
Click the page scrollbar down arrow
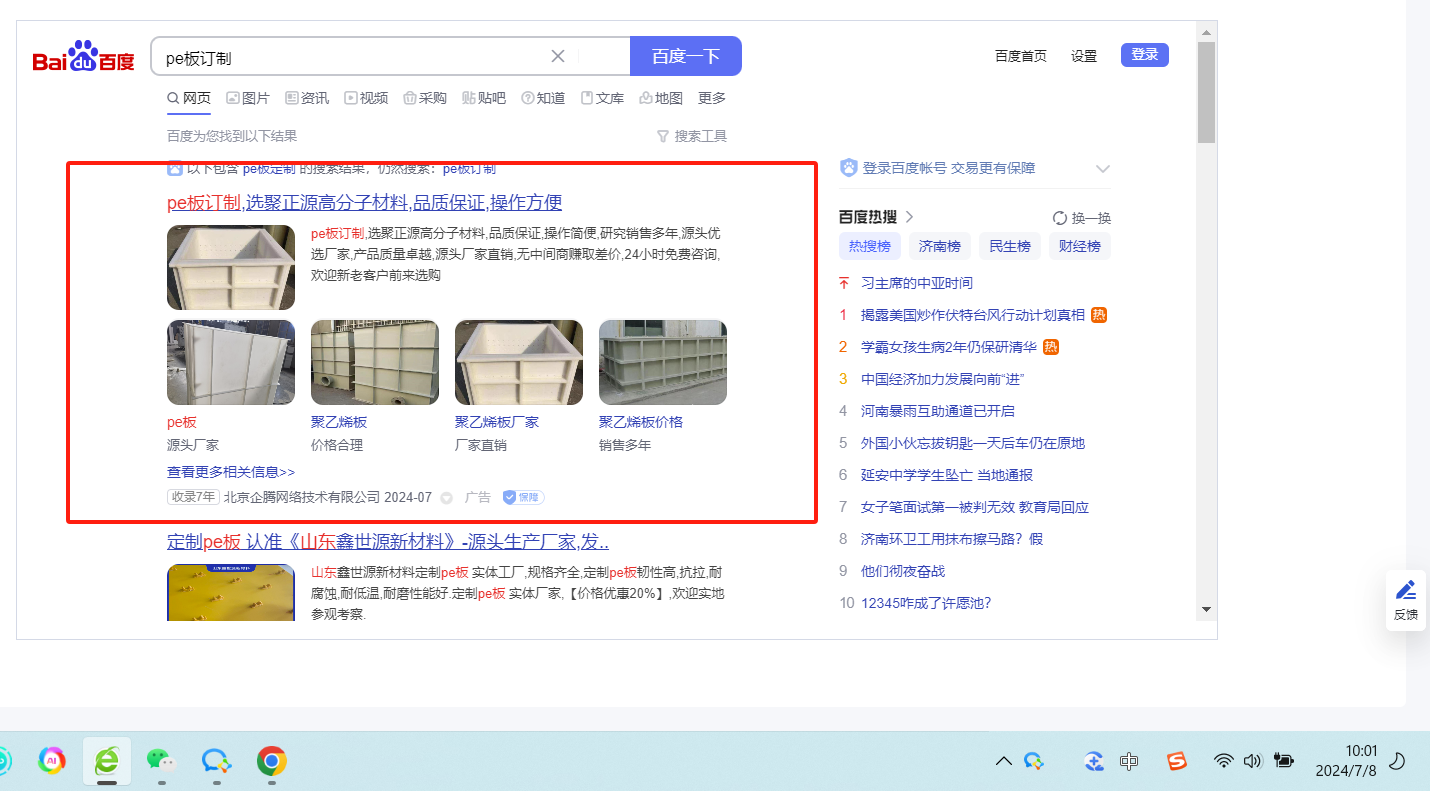[1206, 609]
